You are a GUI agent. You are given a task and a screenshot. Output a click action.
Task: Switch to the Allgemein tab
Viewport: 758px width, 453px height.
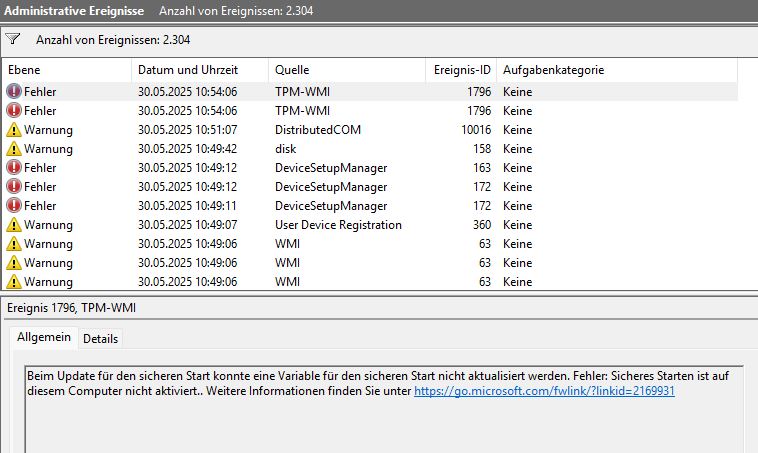(x=44, y=337)
